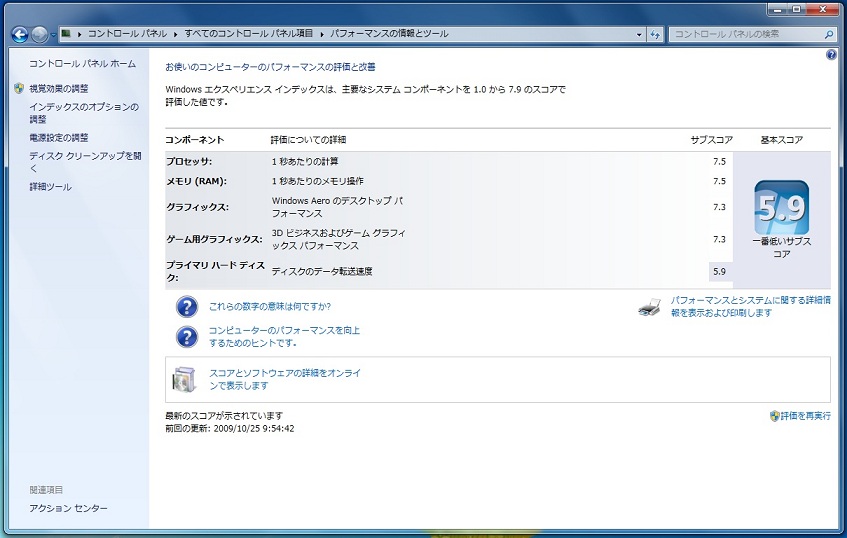Click 前回の更新: 2009/10/25 9:54:42 text

230,429
